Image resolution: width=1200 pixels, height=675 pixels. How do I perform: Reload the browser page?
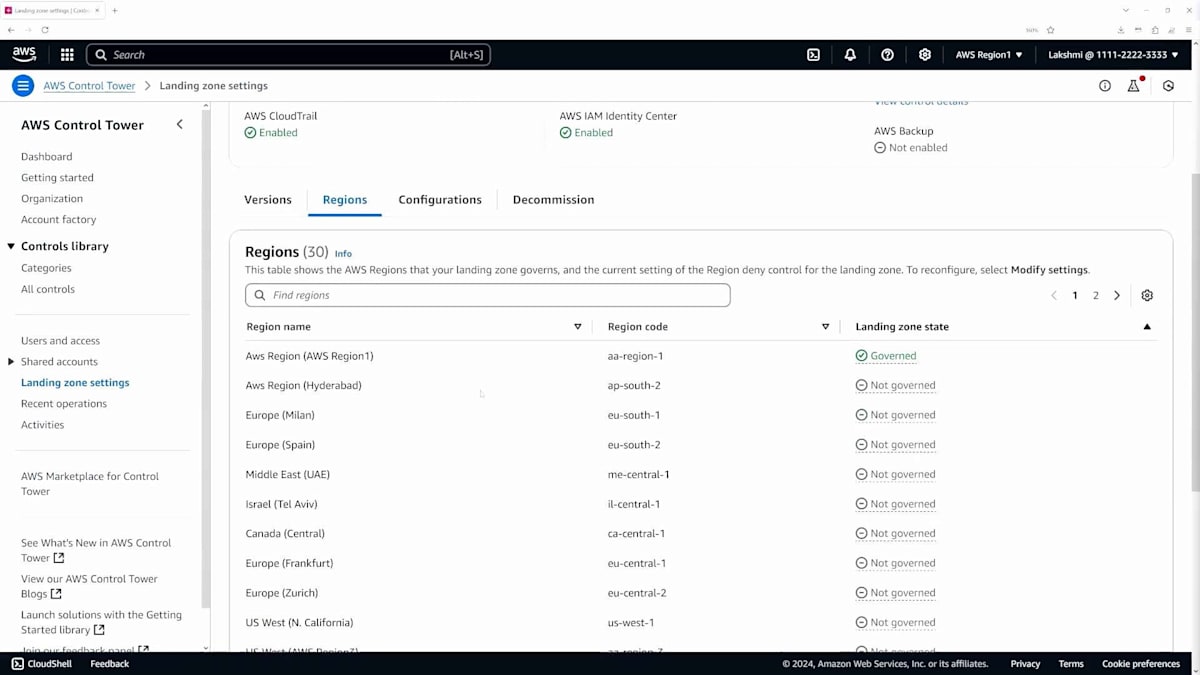pos(45,30)
